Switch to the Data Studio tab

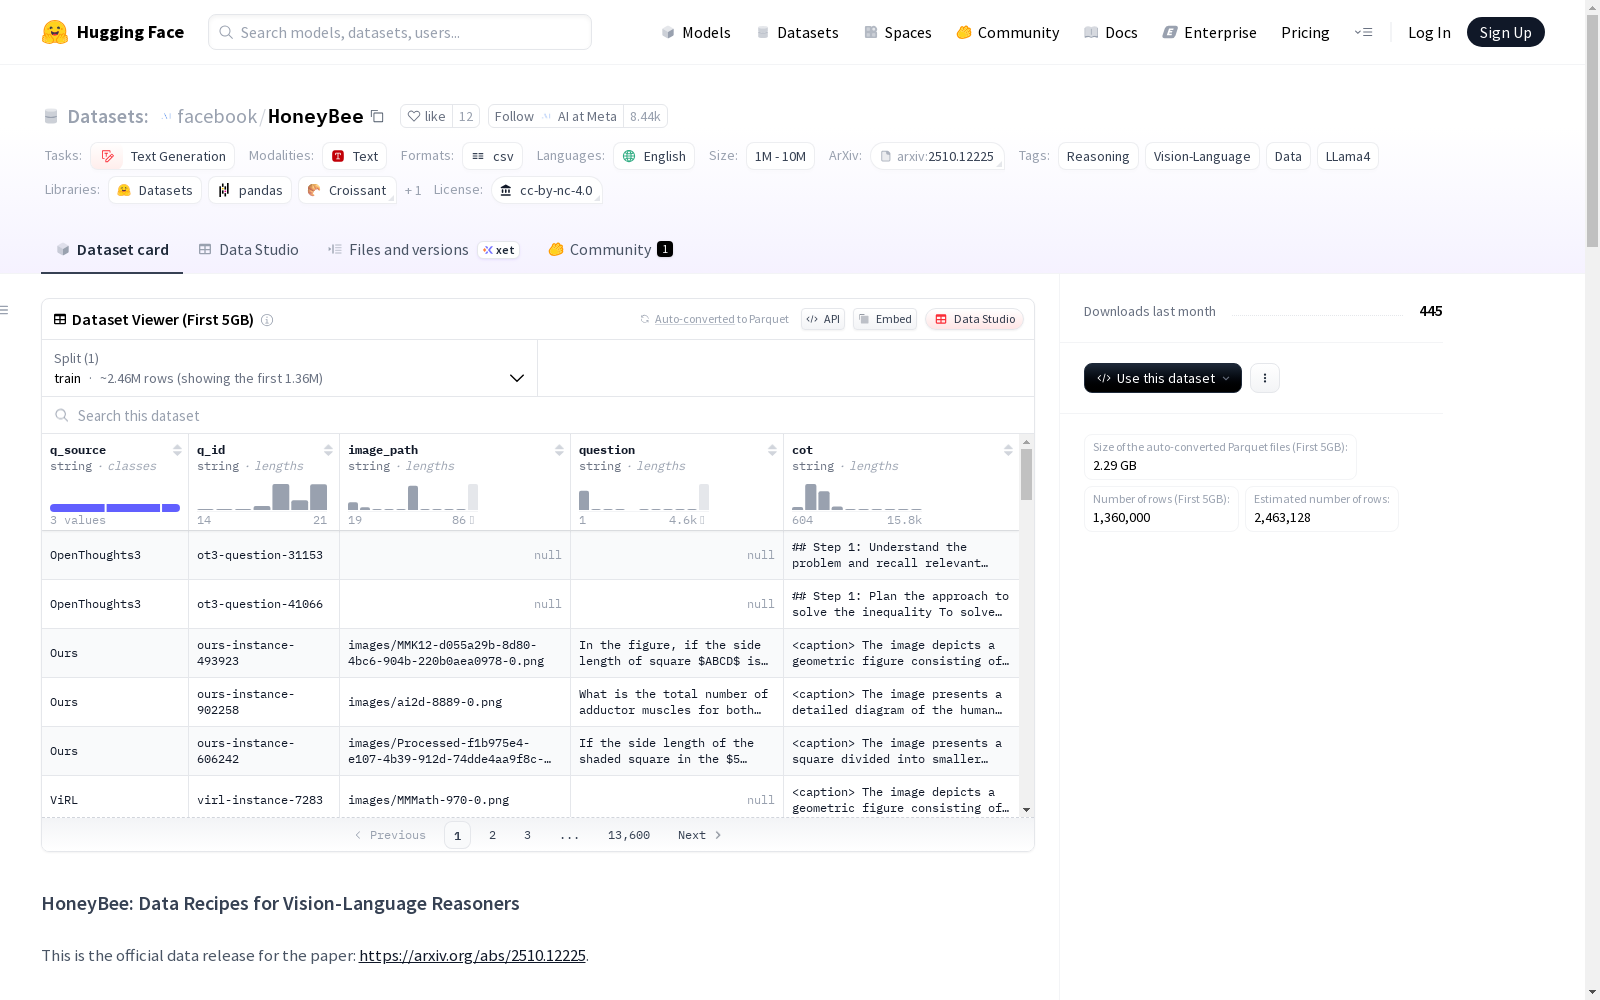point(249,250)
